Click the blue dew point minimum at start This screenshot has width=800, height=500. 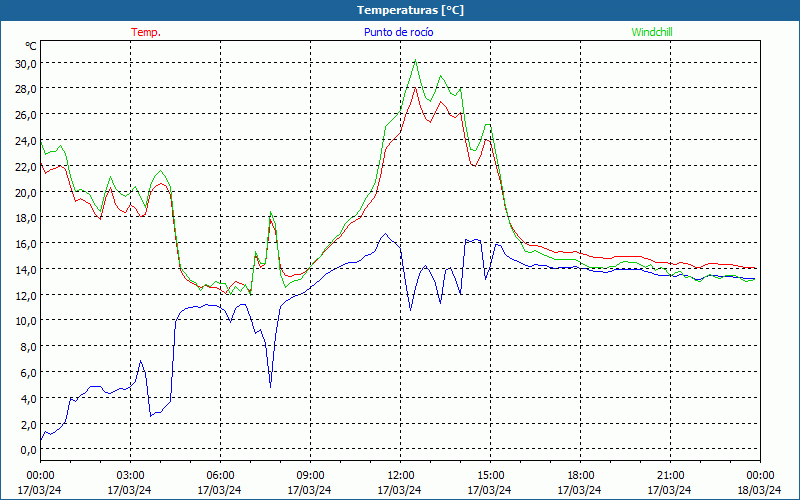coord(41,439)
